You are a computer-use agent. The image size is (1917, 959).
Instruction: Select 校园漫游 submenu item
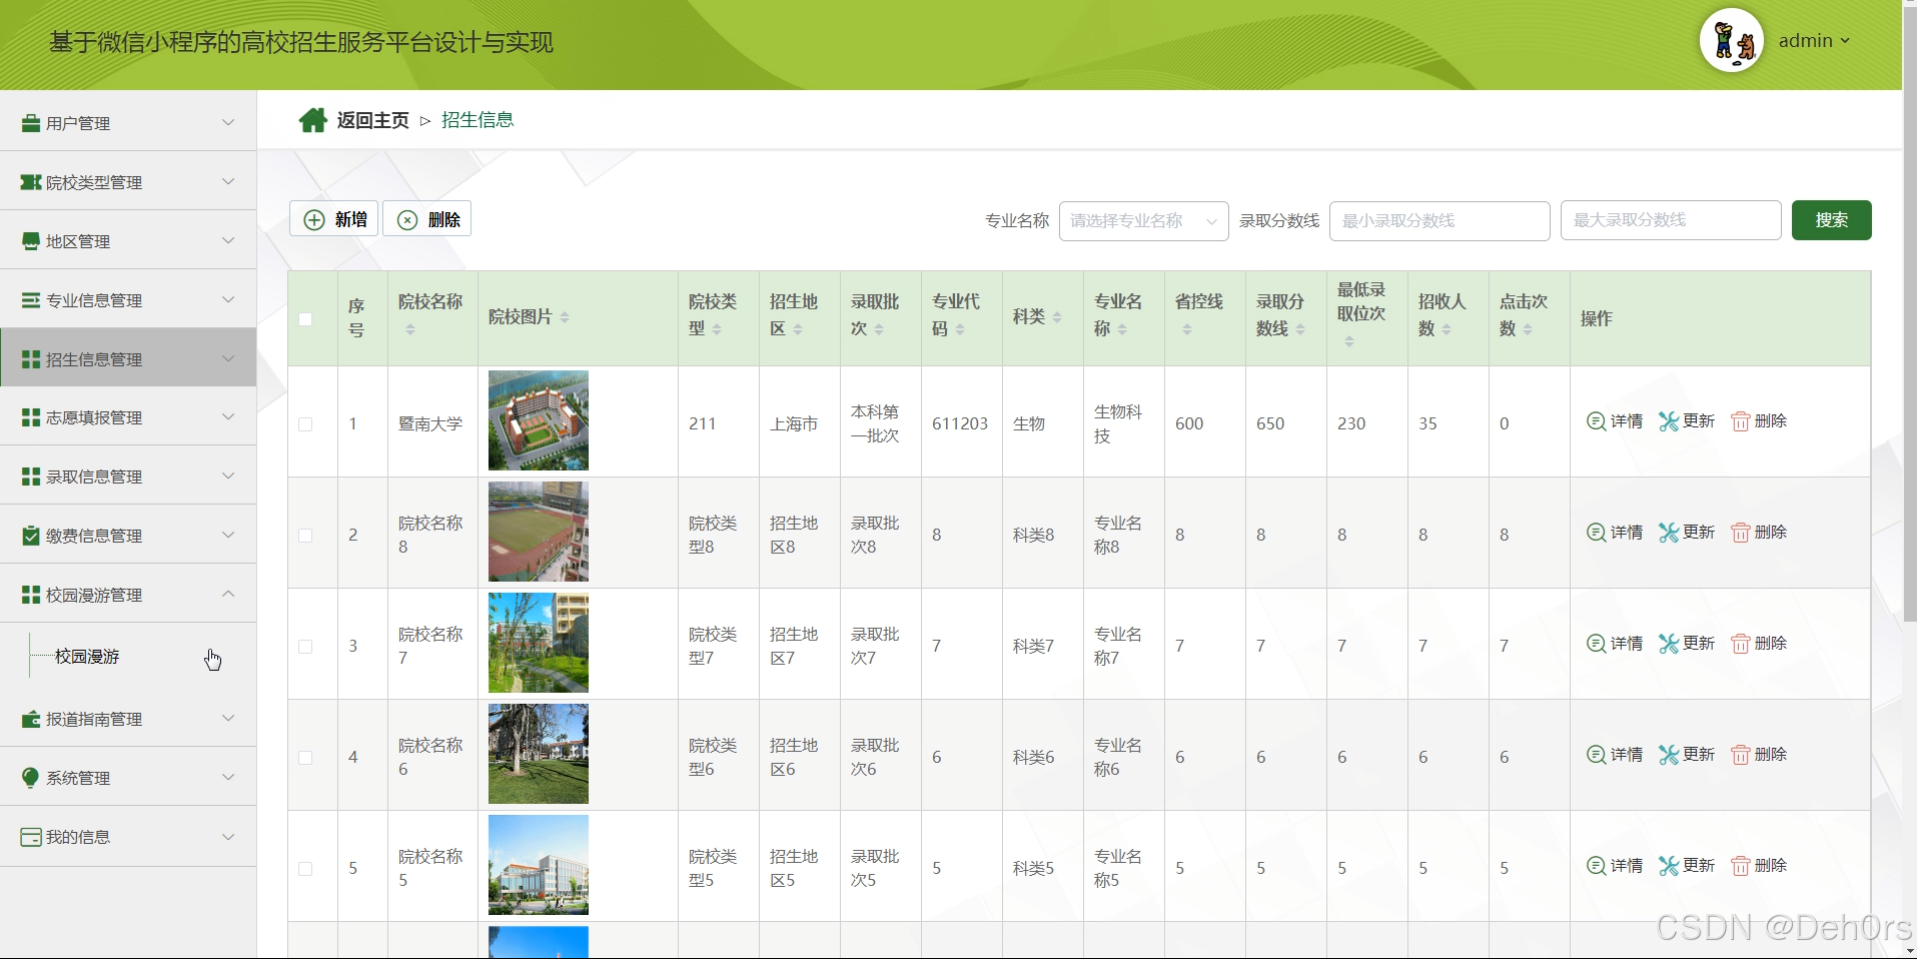[87, 656]
